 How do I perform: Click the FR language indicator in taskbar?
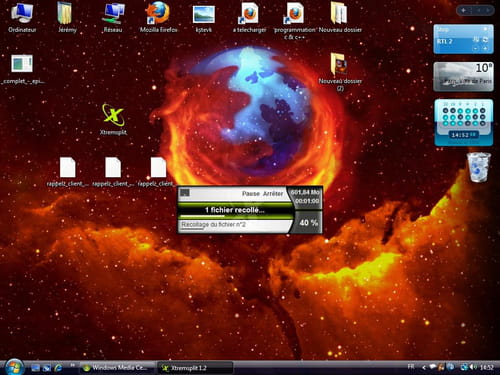pos(411,367)
